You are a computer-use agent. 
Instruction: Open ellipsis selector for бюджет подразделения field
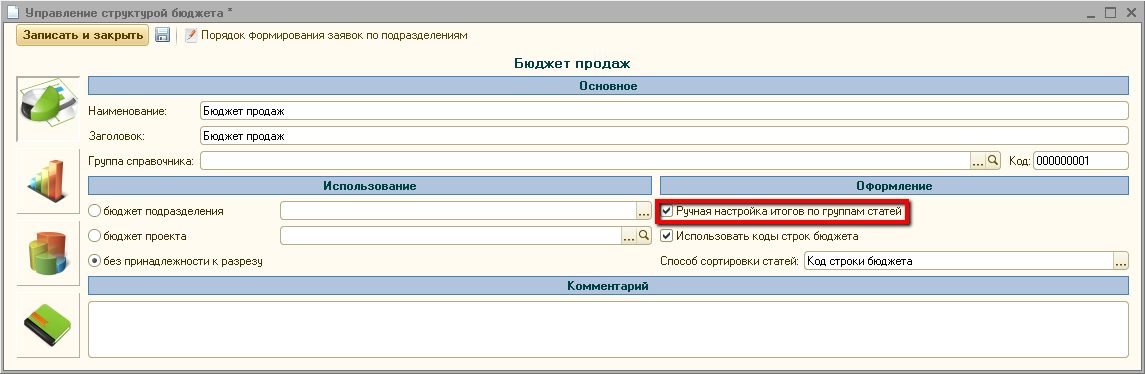[643, 211]
